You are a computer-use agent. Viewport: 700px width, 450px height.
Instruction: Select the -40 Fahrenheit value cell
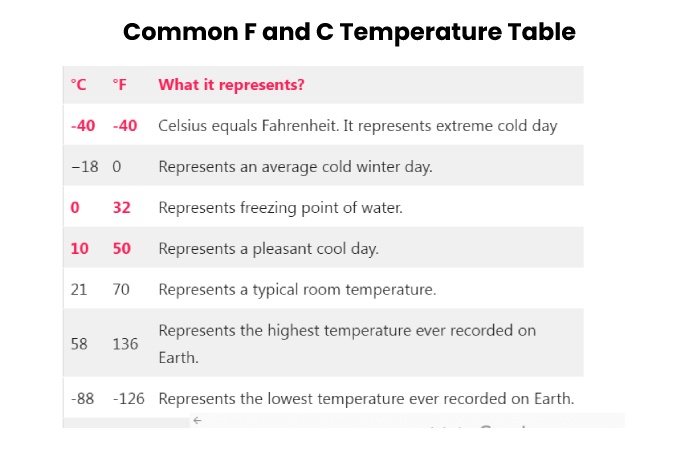(x=125, y=126)
